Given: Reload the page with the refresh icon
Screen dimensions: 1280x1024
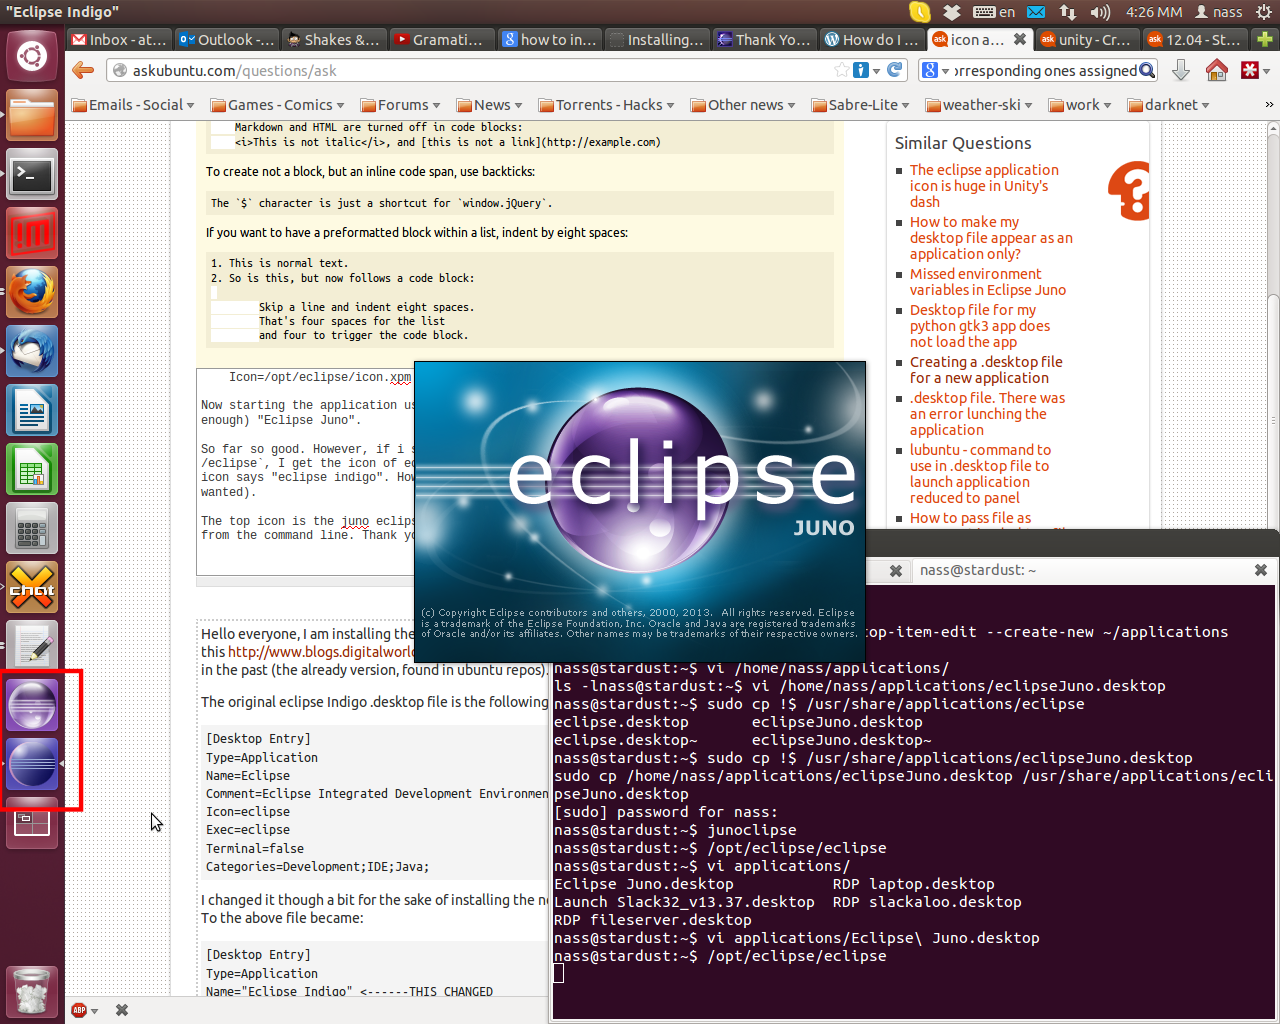Looking at the screenshot, I should click(895, 70).
